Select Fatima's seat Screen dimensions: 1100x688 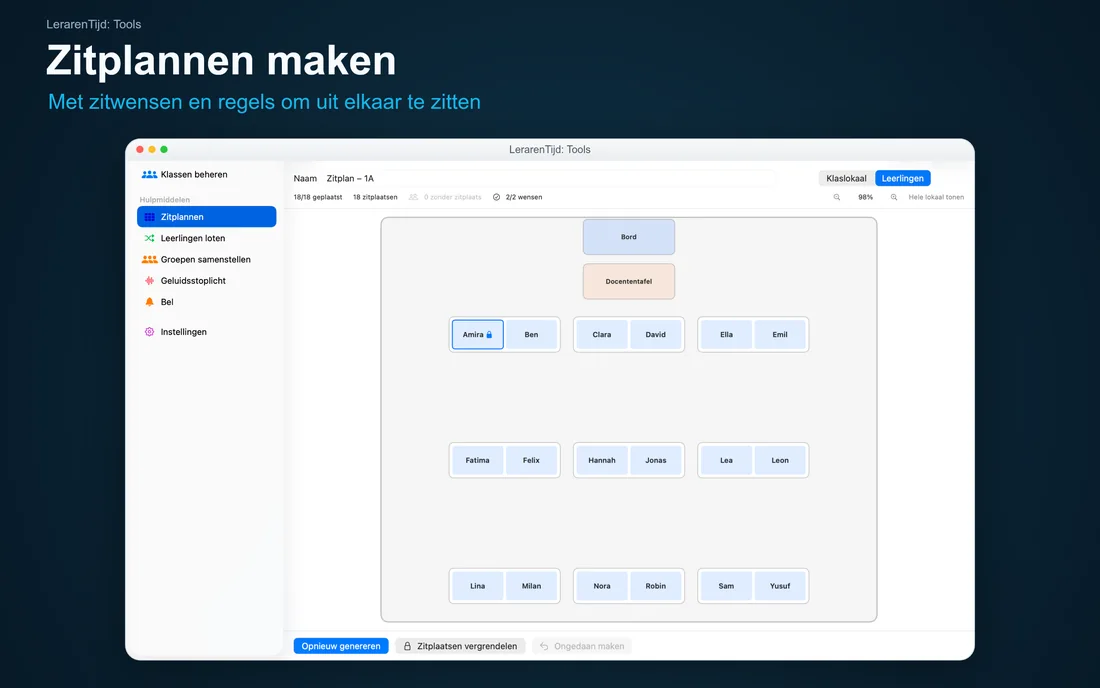point(478,460)
